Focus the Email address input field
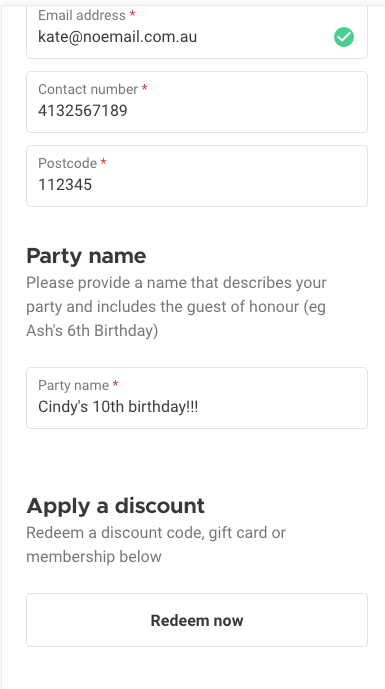This screenshot has height=689, width=385. [x=197, y=31]
